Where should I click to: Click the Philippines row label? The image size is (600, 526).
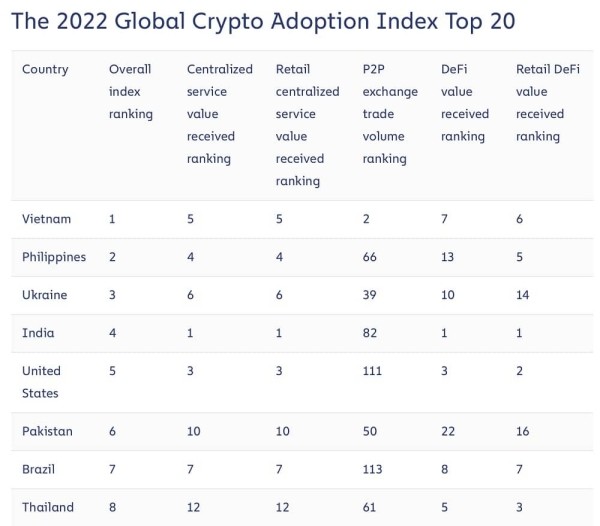54,257
